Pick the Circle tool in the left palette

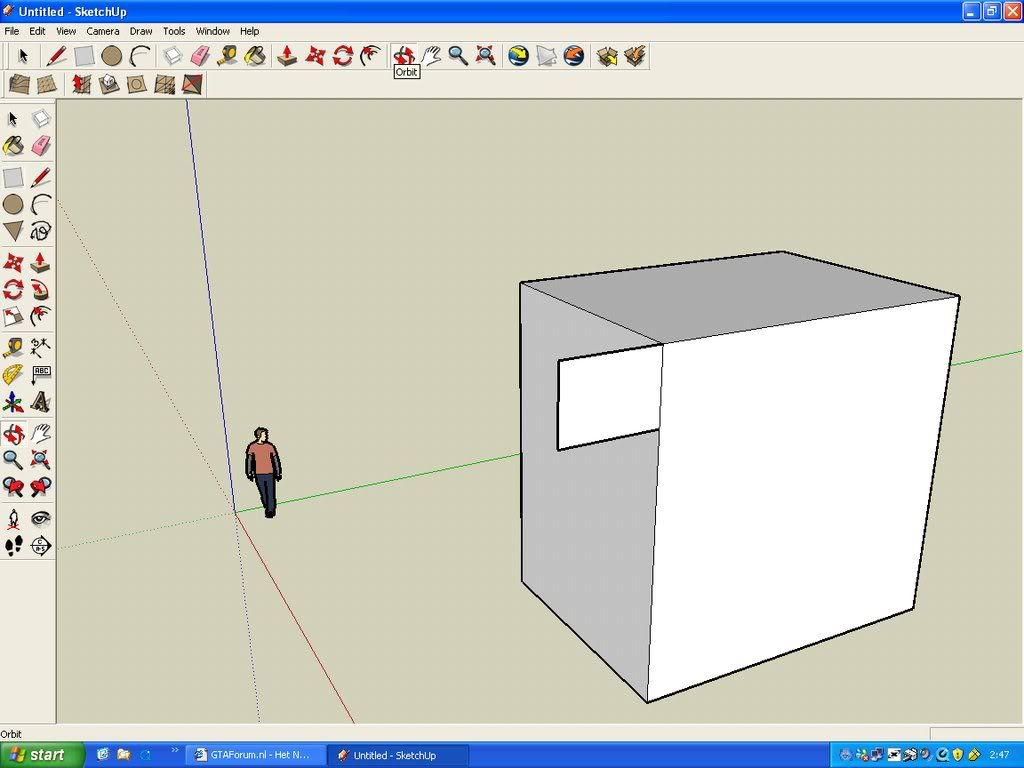[13, 204]
